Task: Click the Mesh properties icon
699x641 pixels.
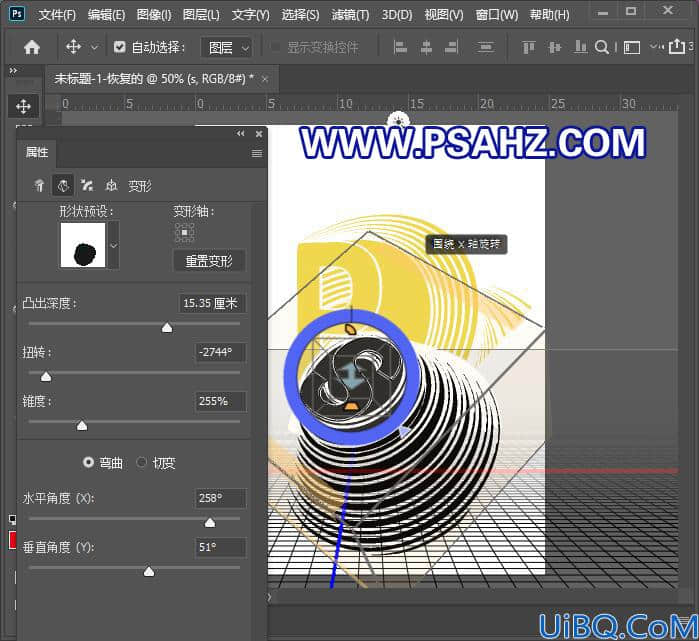Action: point(39,185)
